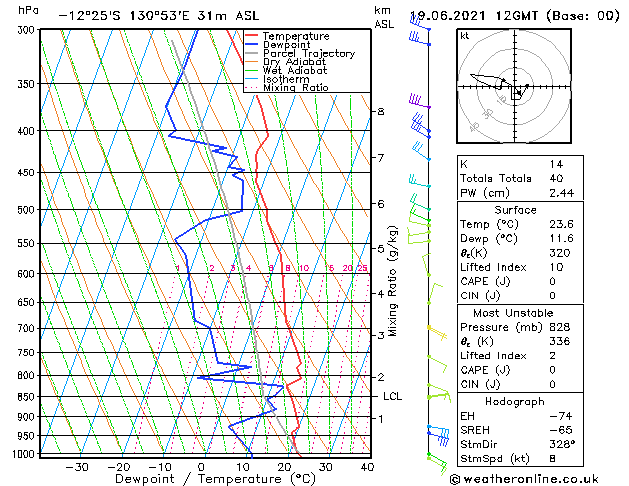
Task: Click the surface Lifted Index value 10
Action: (557, 267)
